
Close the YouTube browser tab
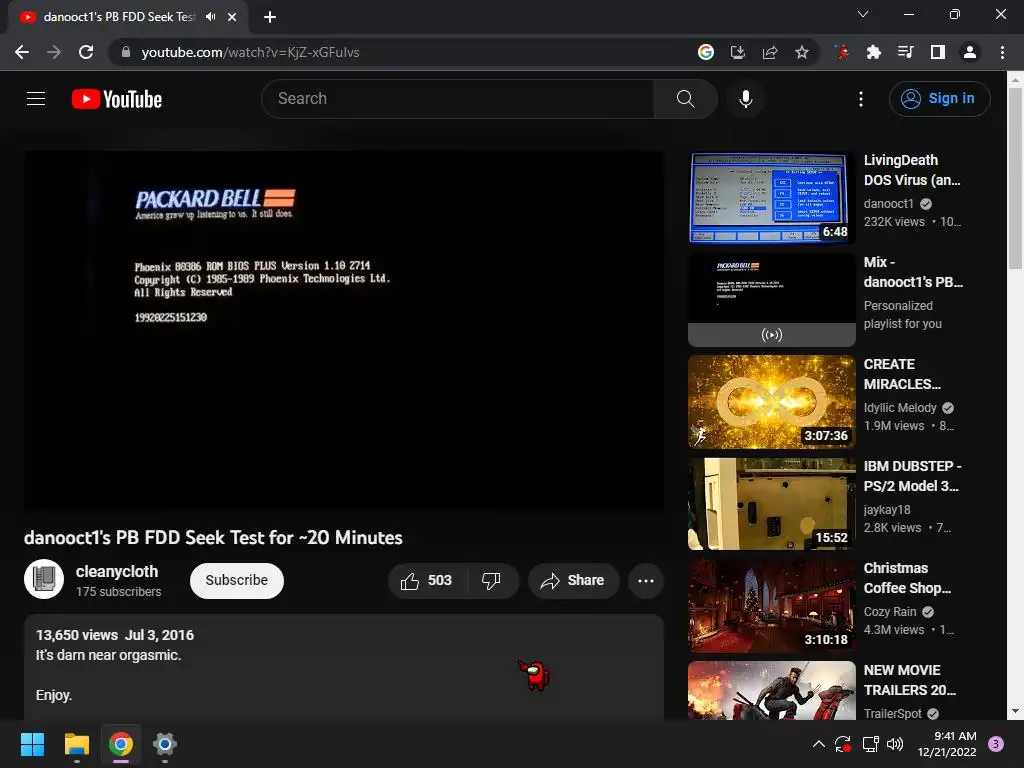tap(232, 17)
